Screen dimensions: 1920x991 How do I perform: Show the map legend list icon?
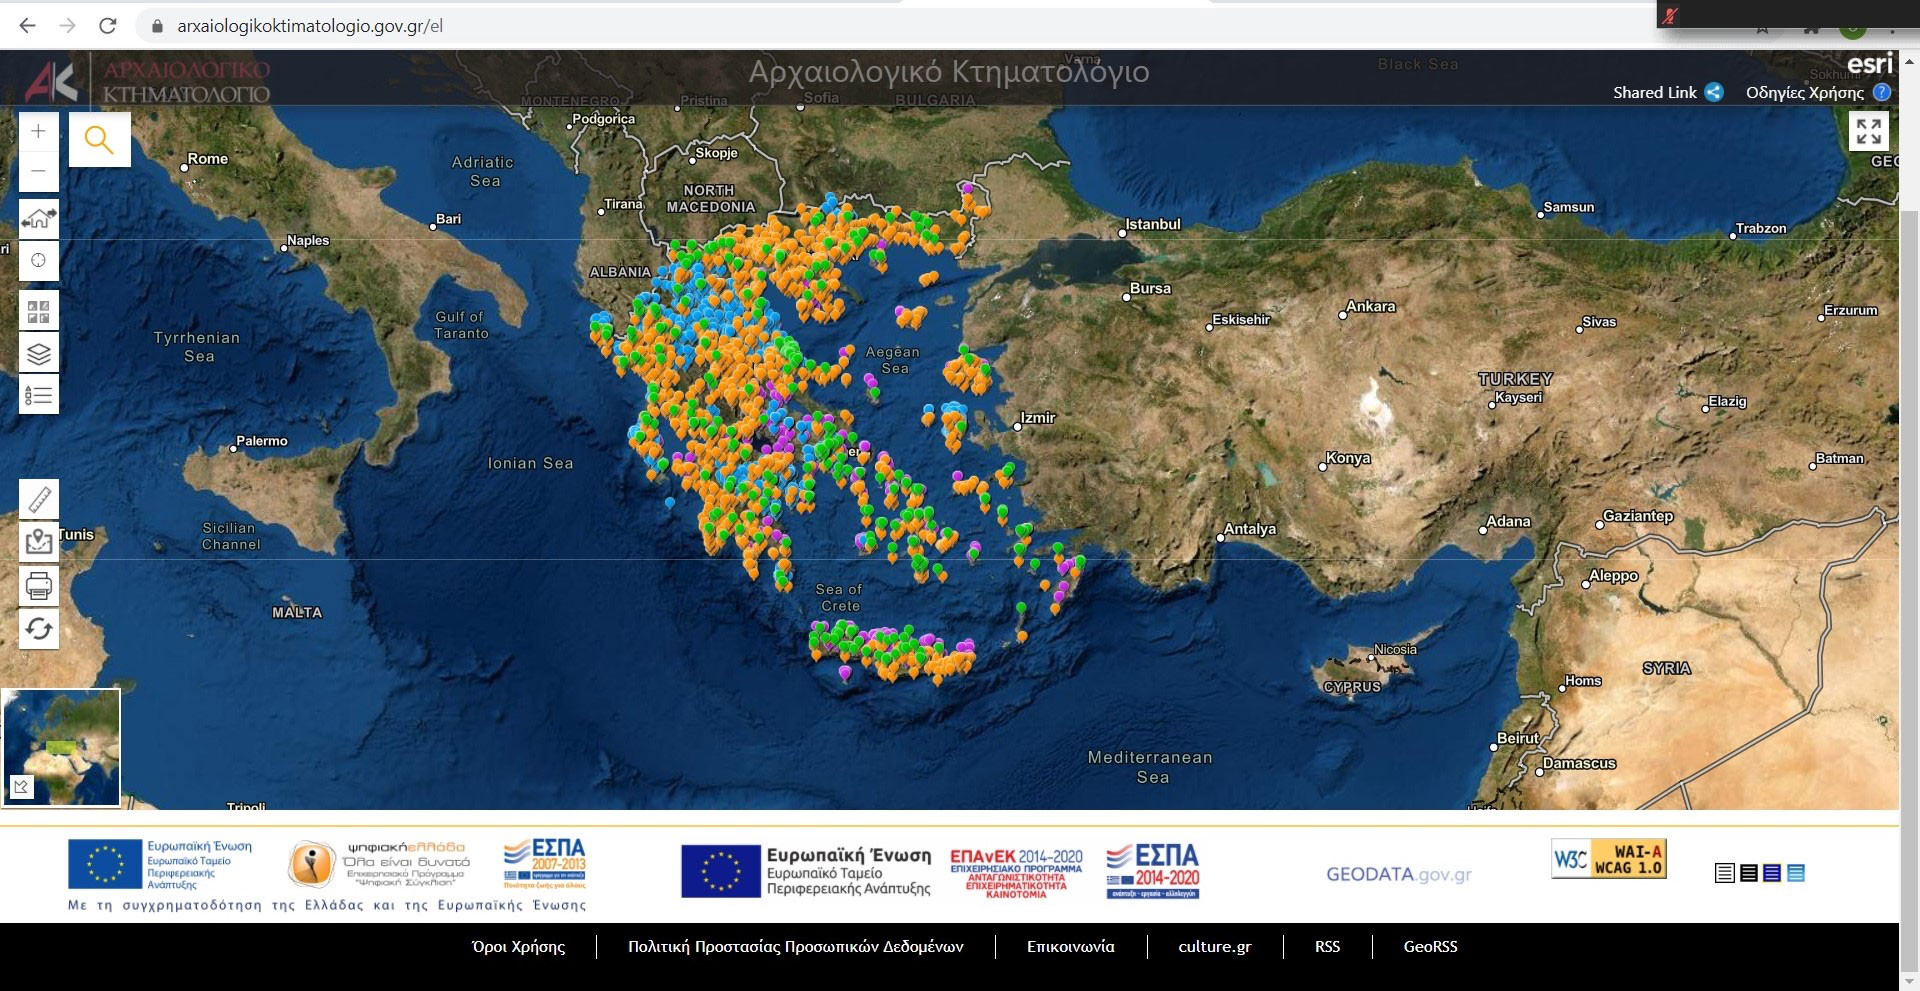click(39, 396)
